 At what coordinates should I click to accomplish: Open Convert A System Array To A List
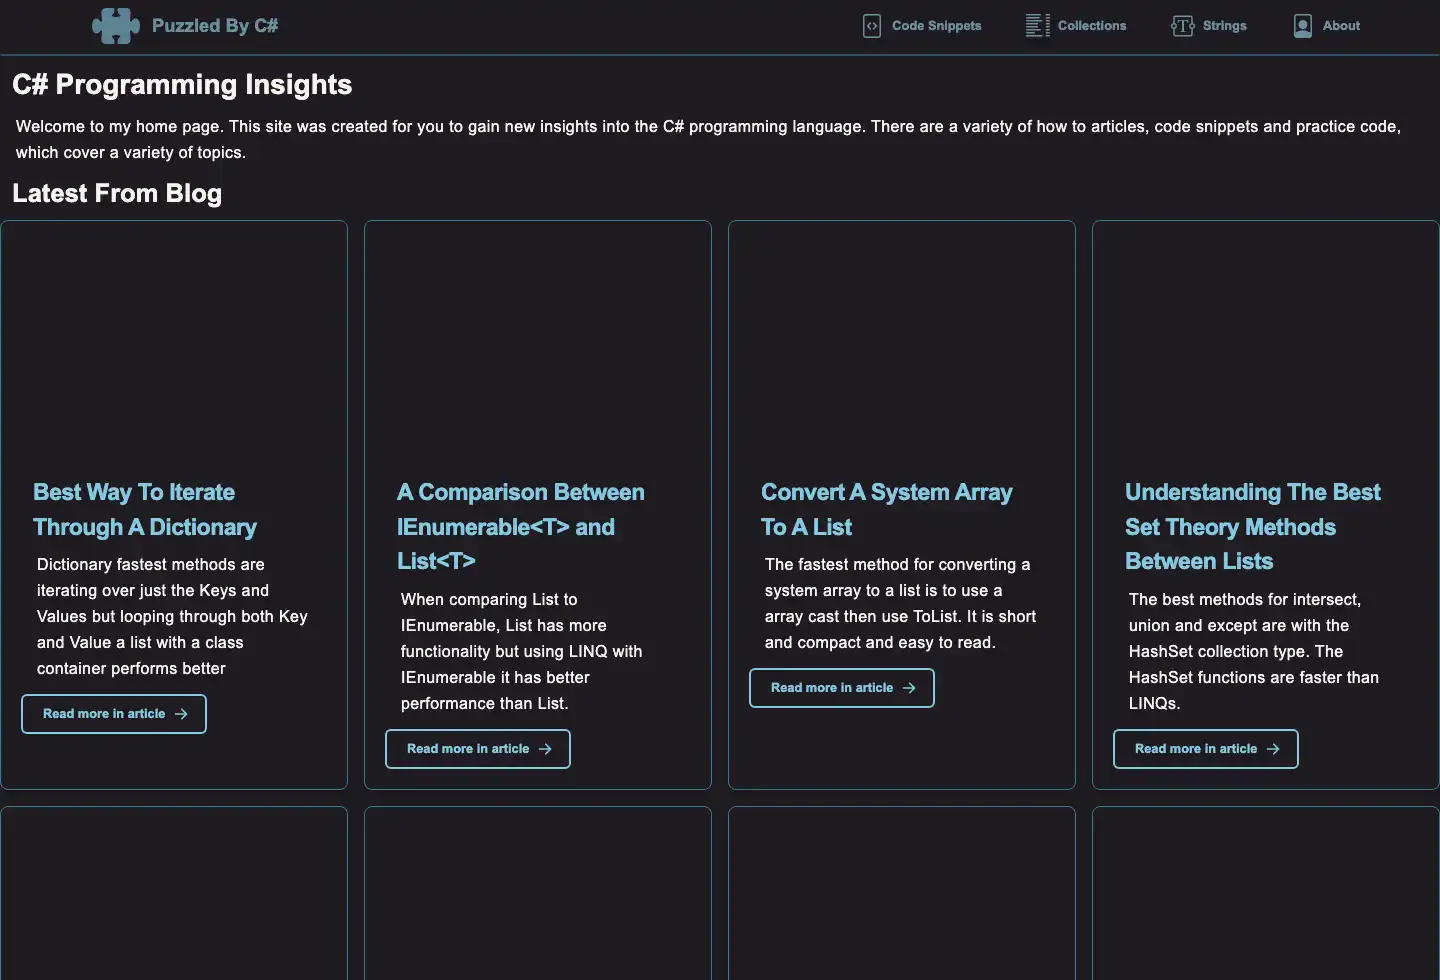point(886,509)
